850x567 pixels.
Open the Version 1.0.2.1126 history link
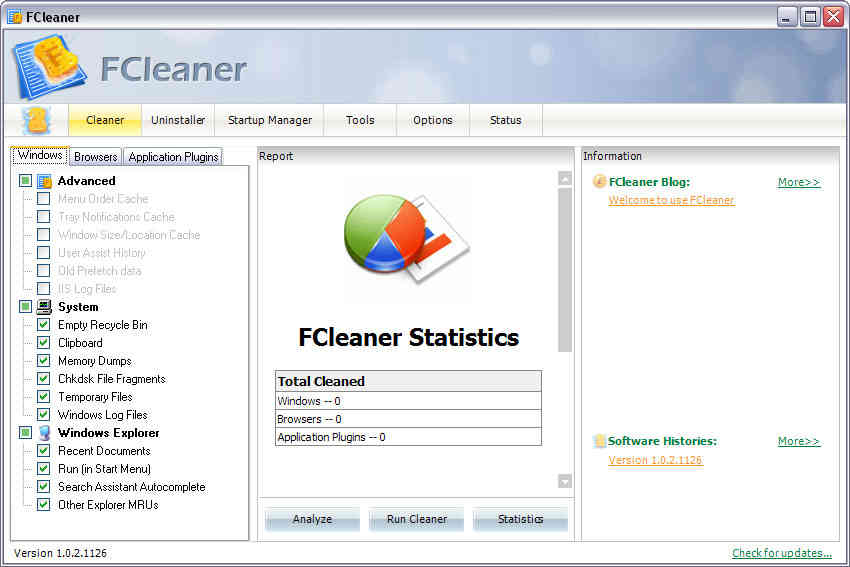click(655, 460)
